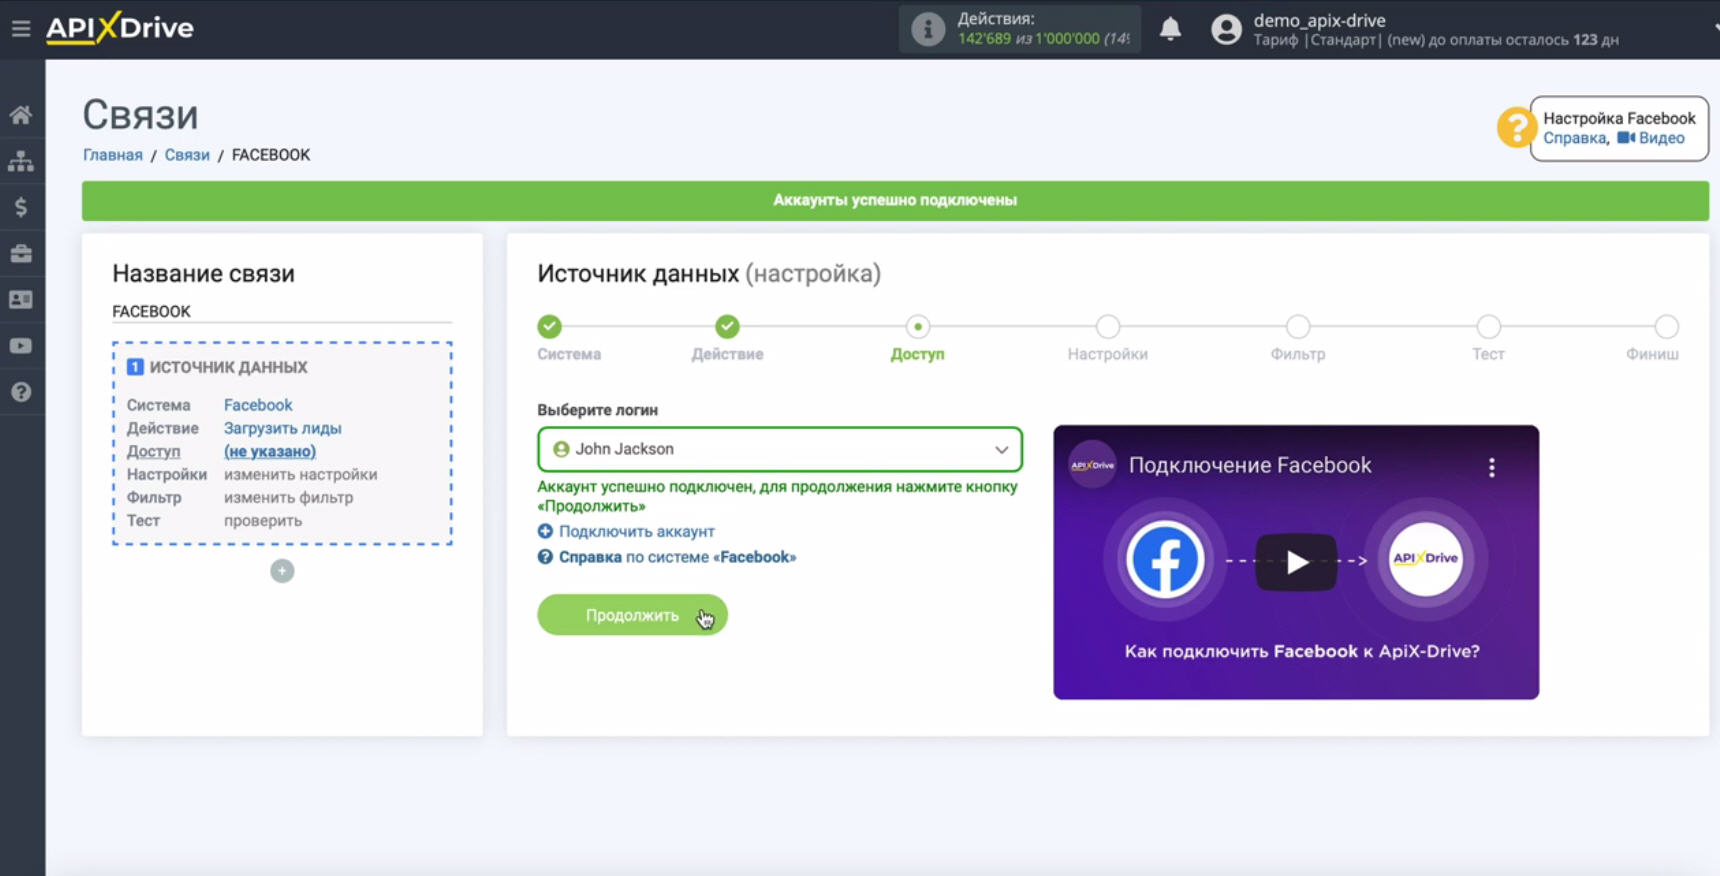Play the Facebook connection video

pyautogui.click(x=1296, y=562)
